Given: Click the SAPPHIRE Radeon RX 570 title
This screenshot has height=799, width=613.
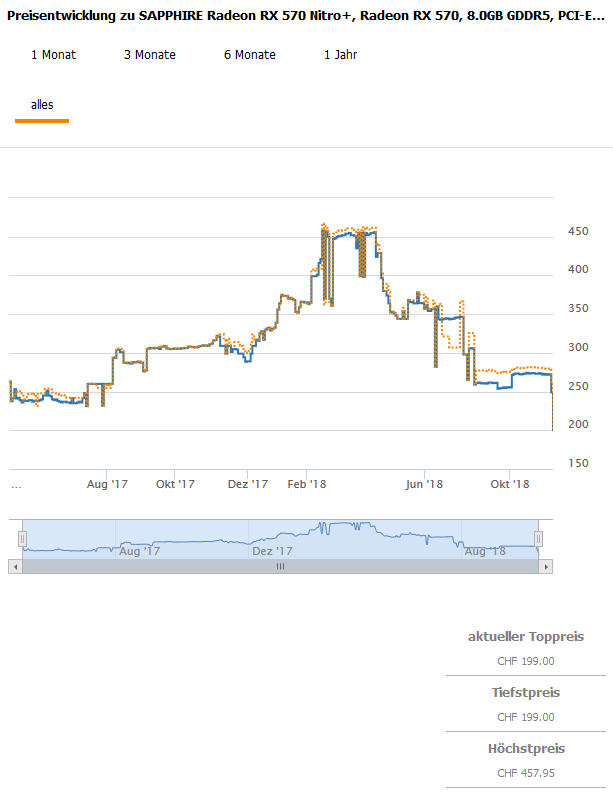Looking at the screenshot, I should pyautogui.click(x=306, y=18).
